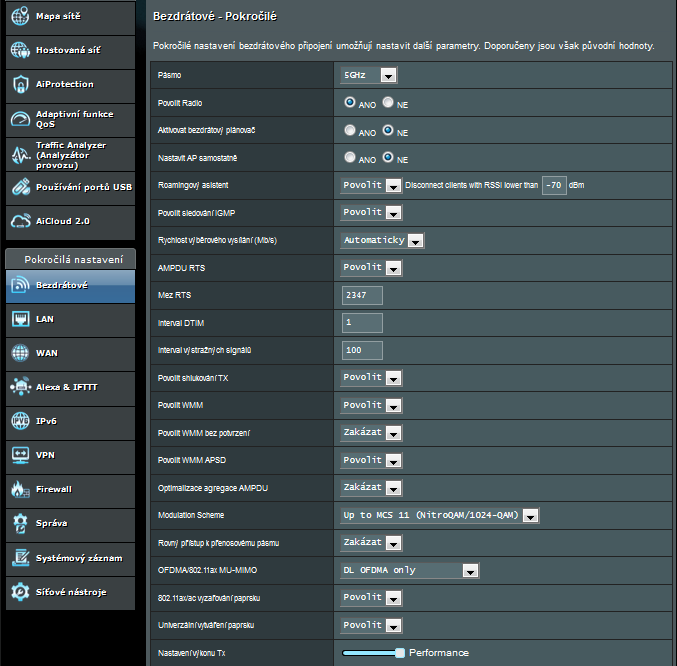The width and height of the screenshot is (677, 666).
Task: Expand the Modulation Scheme dropdown
Action: coord(440,515)
